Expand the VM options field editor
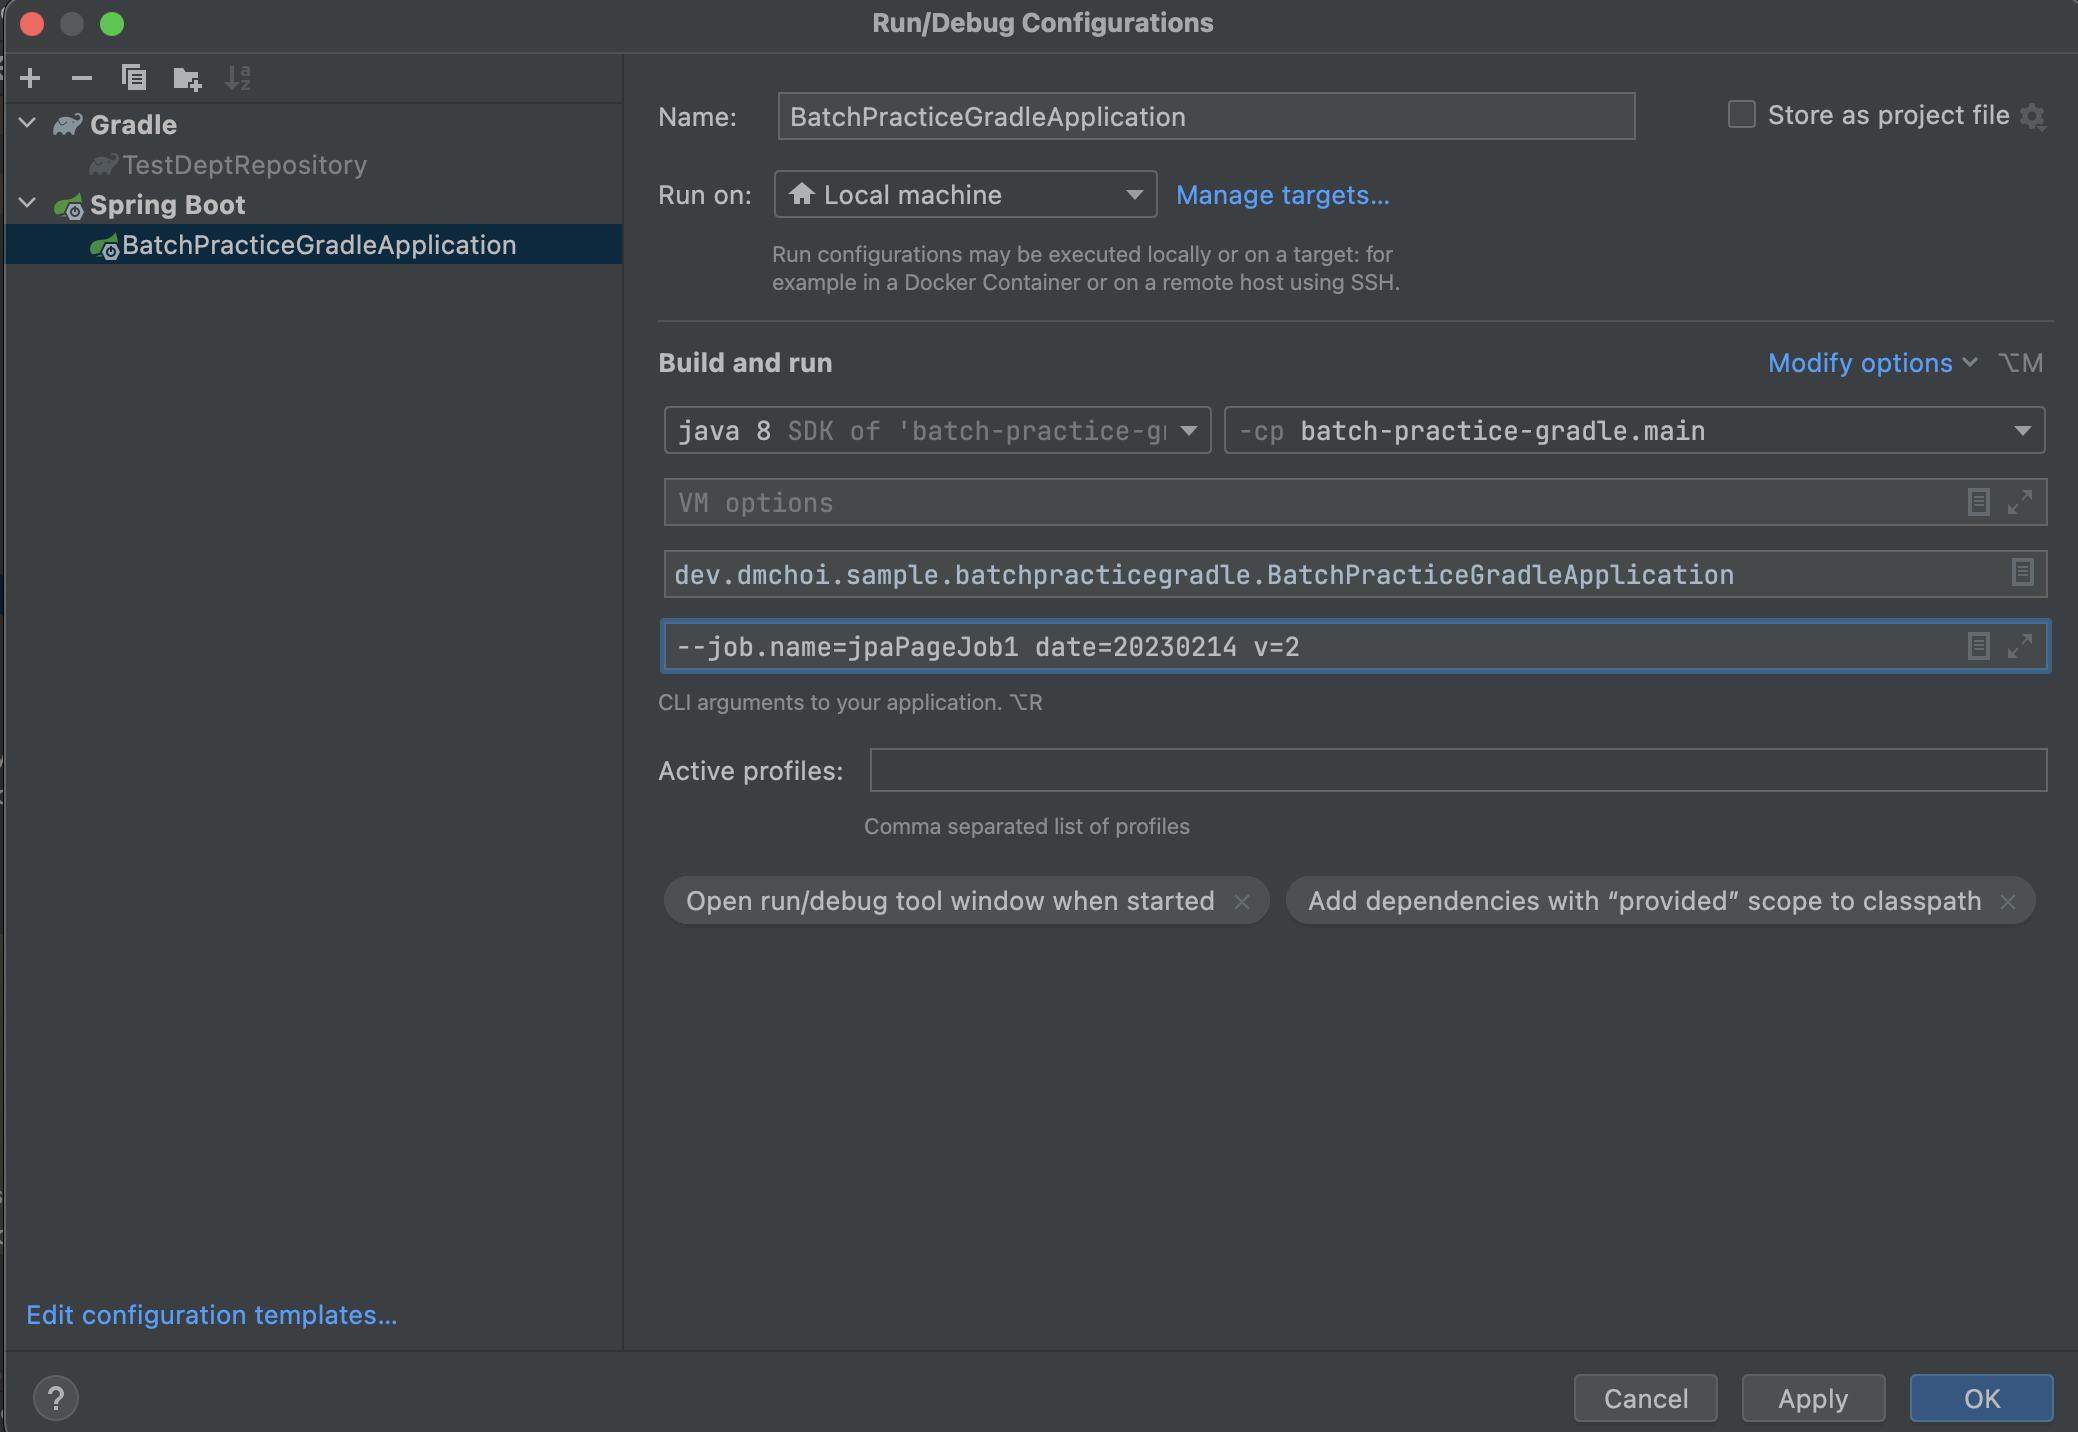 tap(2021, 503)
